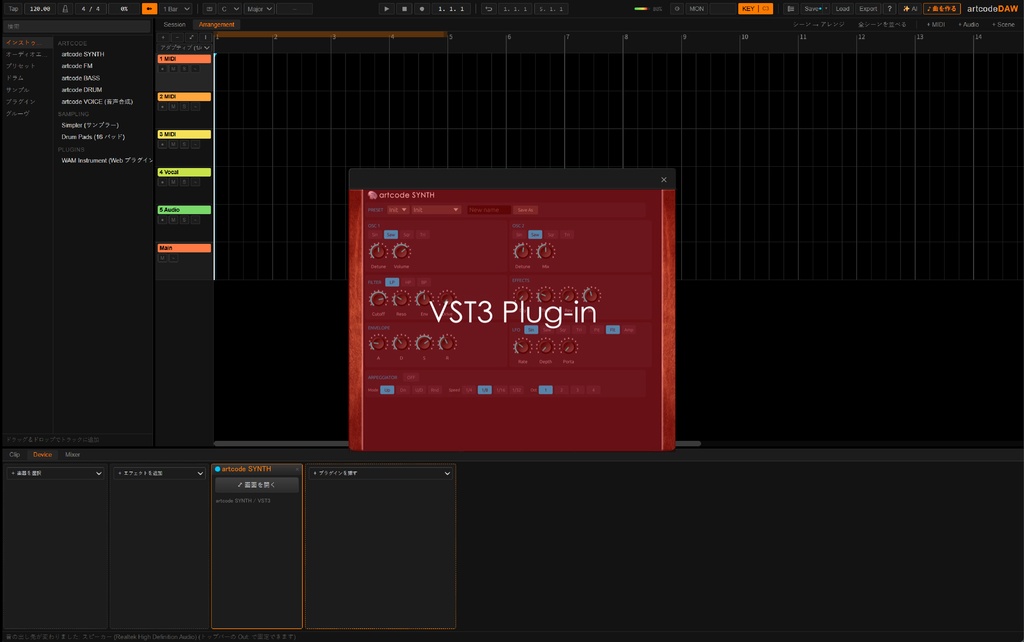Click the Load button

(842, 8)
